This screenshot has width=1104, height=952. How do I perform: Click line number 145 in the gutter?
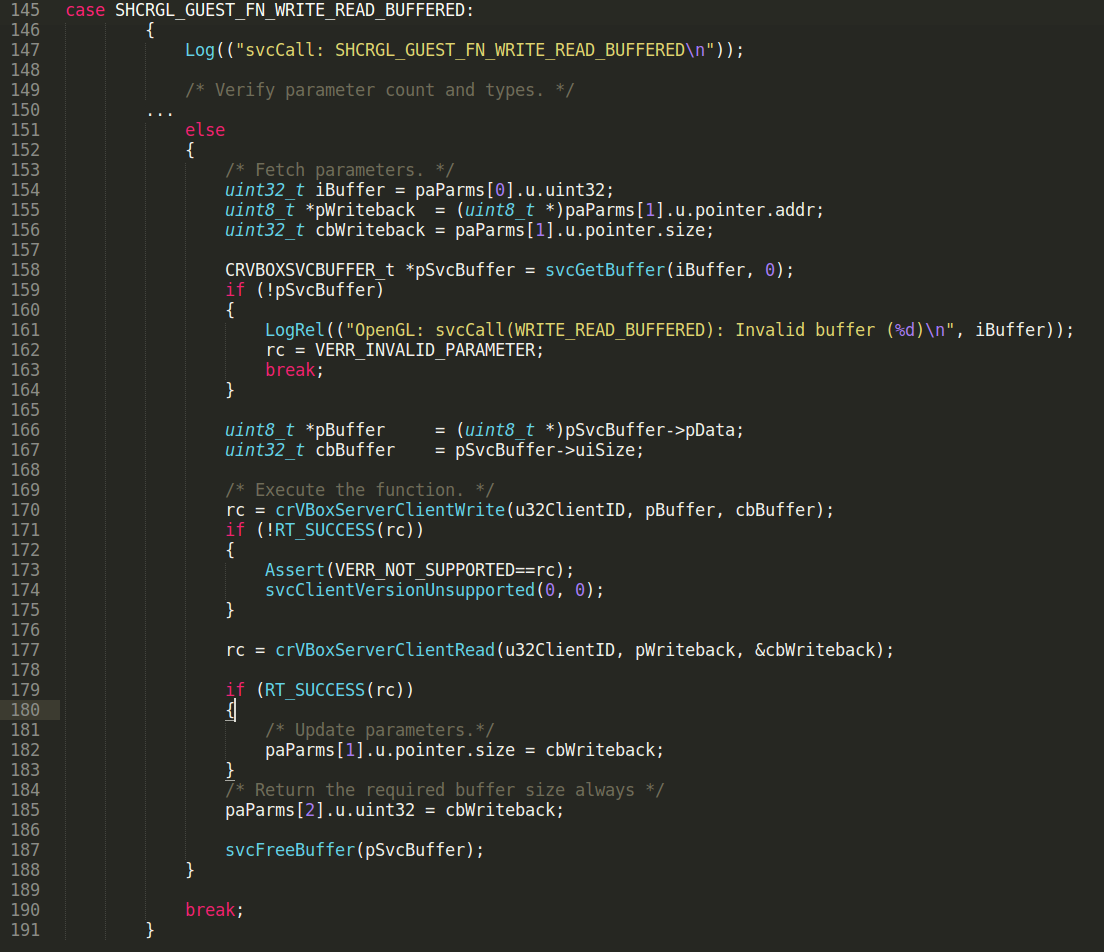click(25, 10)
